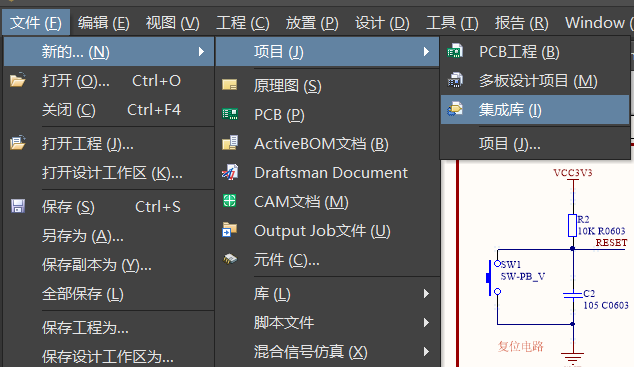Create new PCB工程 (B) project
Viewport: 634px width, 367px height.
click(535, 51)
